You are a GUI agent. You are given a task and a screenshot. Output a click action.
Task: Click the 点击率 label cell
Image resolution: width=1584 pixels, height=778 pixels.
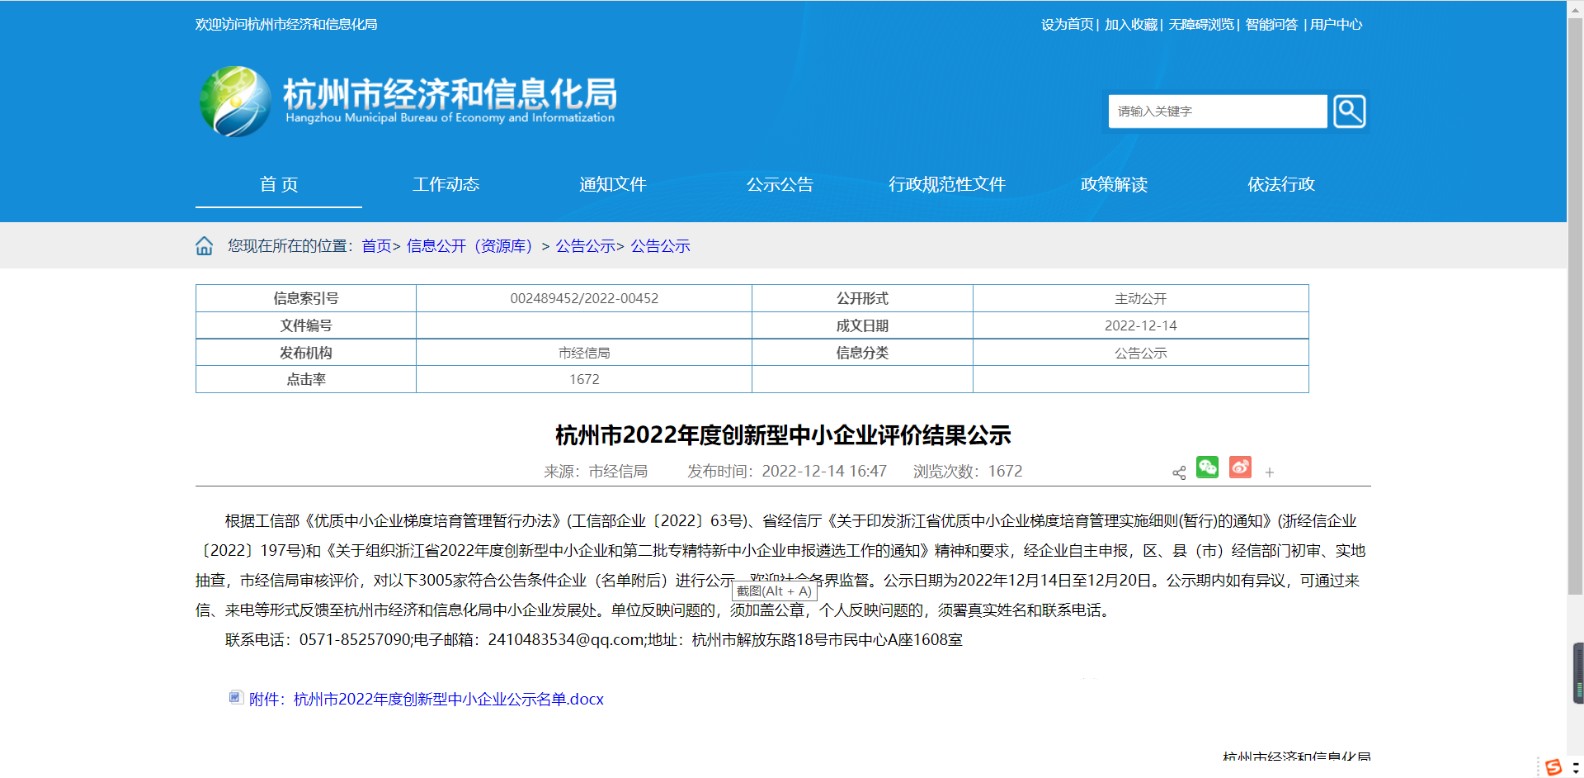[x=306, y=379]
